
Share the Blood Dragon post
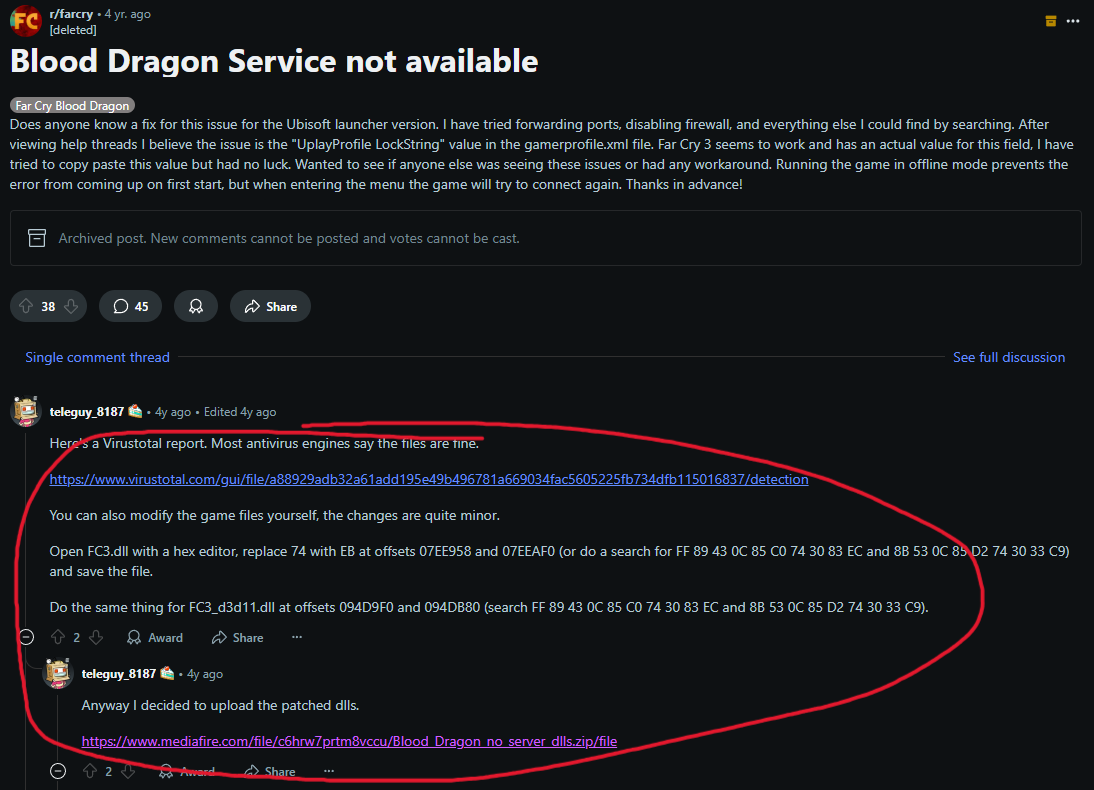[270, 306]
